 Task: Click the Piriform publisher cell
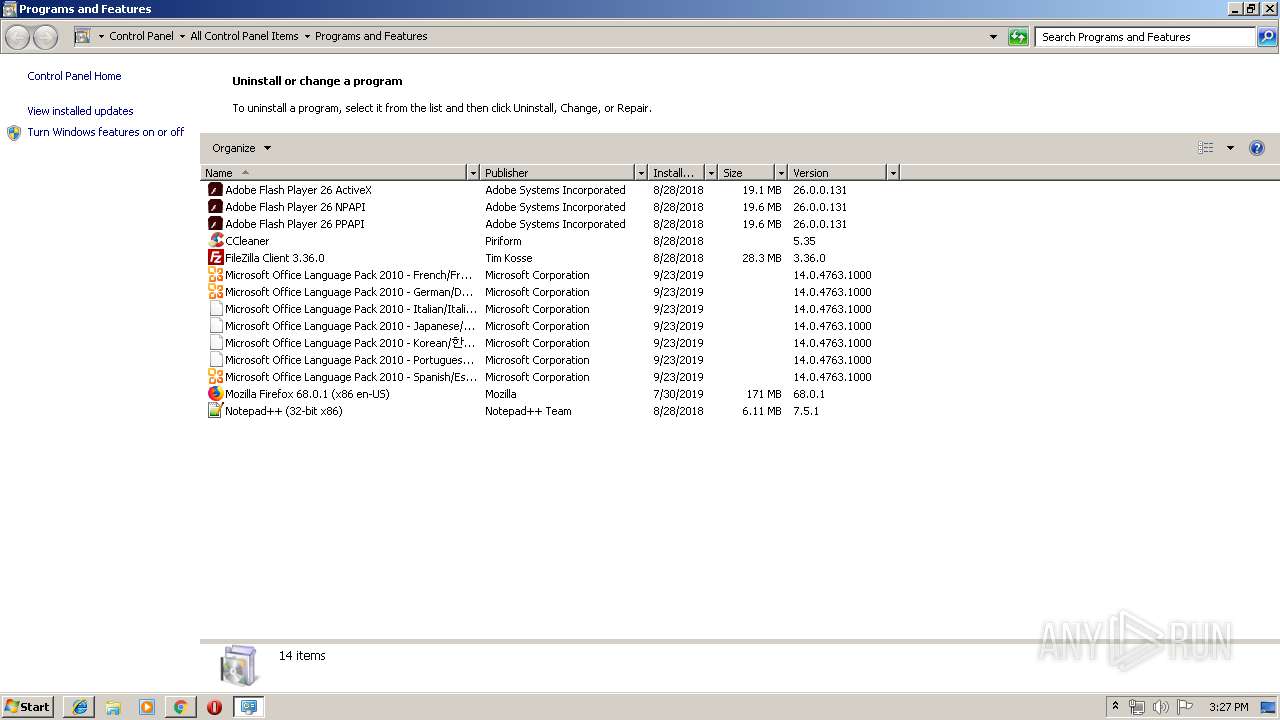click(x=503, y=241)
